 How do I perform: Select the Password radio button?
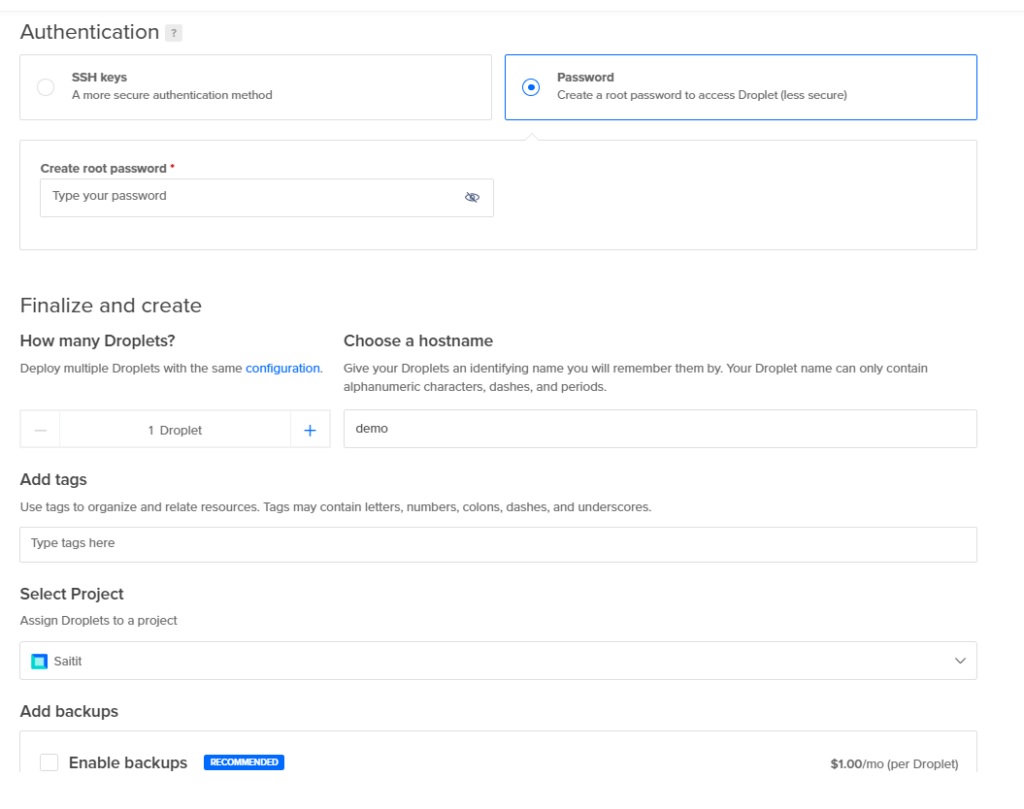(x=532, y=87)
